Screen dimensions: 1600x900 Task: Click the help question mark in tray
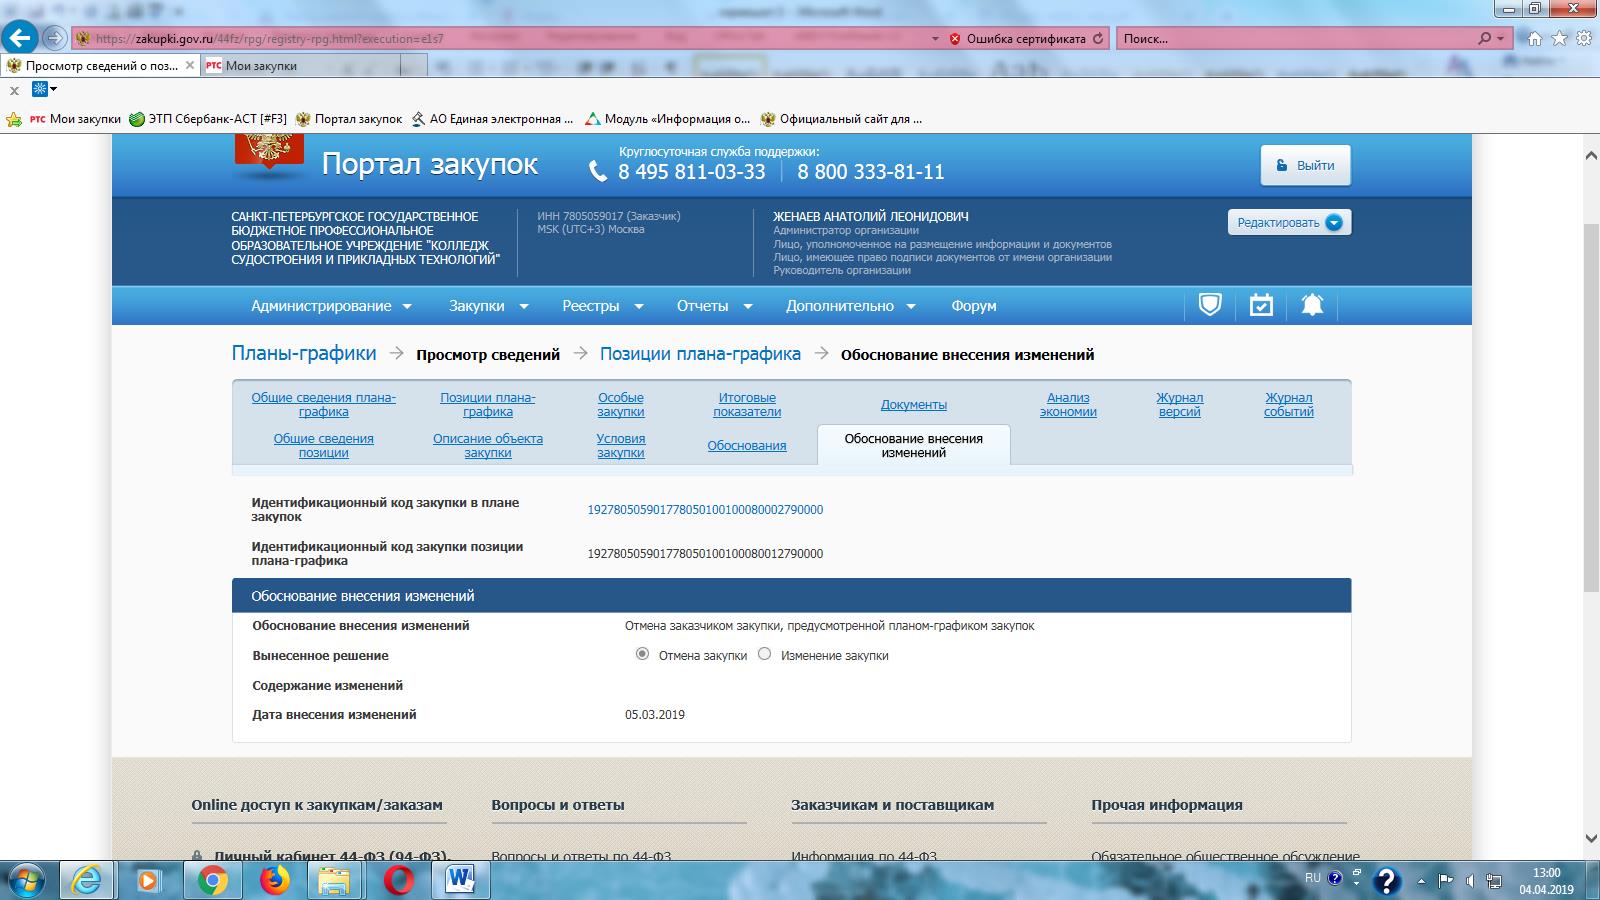[x=1386, y=880]
